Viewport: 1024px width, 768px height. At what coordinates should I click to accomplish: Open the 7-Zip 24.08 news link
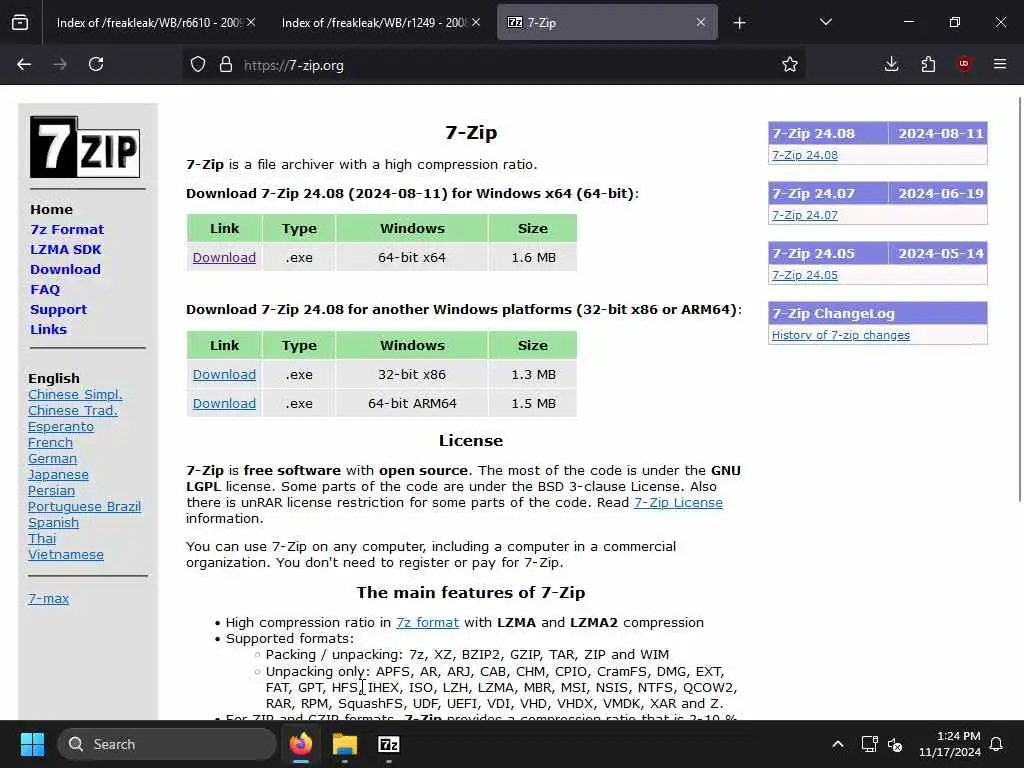[805, 155]
